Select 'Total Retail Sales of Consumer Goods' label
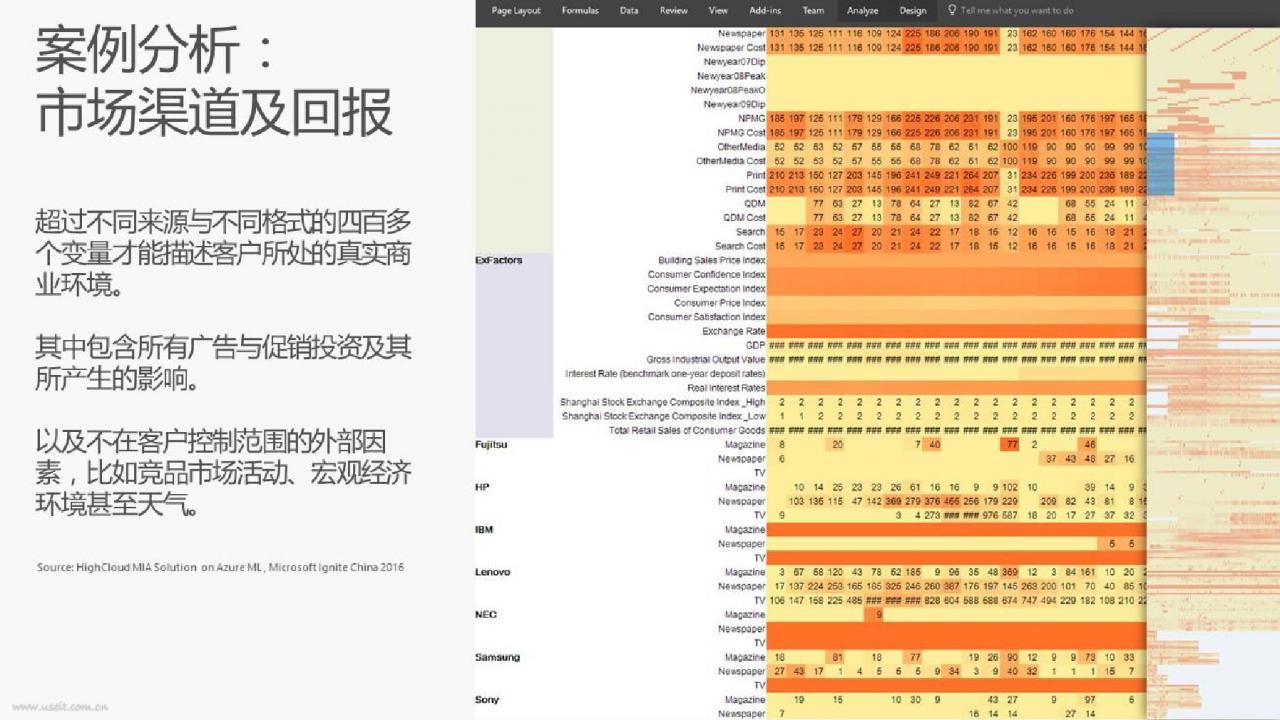This screenshot has width=1280, height=720. [x=688, y=431]
